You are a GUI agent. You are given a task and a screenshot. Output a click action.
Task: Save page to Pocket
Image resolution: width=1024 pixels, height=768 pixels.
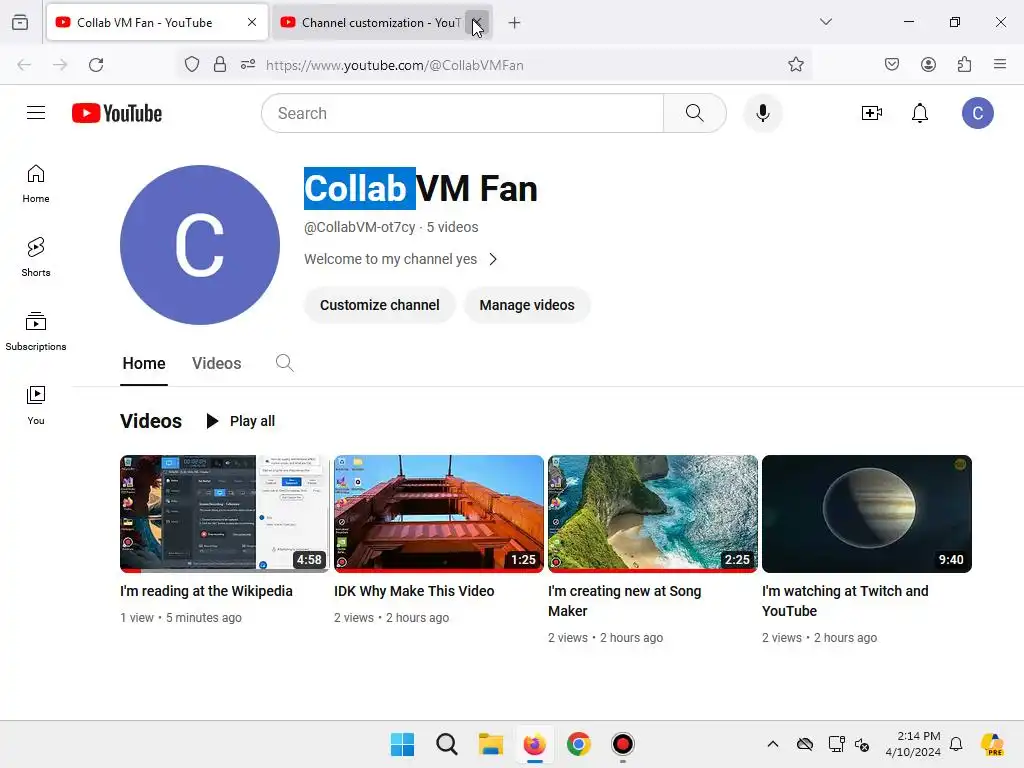(892, 64)
